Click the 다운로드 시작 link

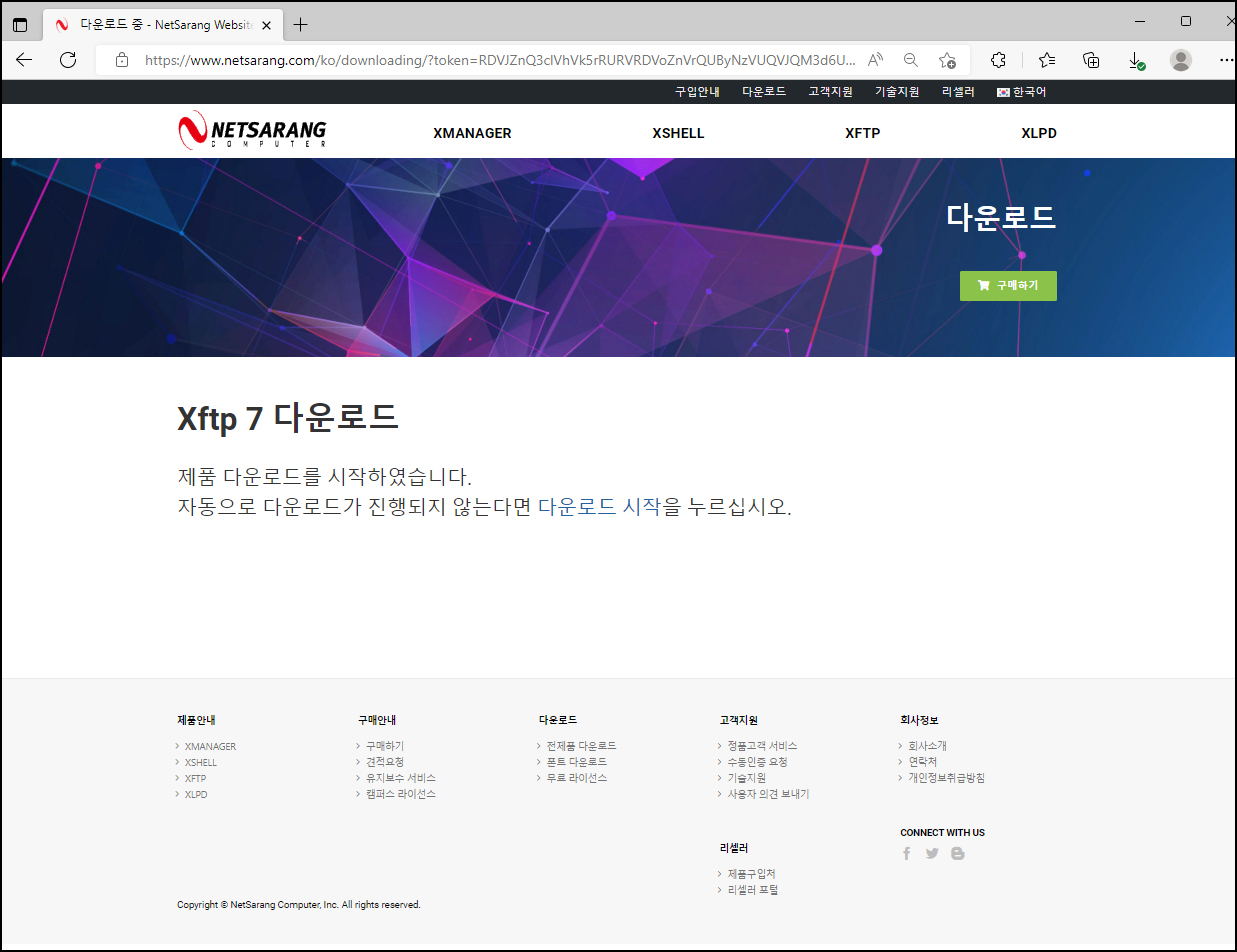point(599,506)
